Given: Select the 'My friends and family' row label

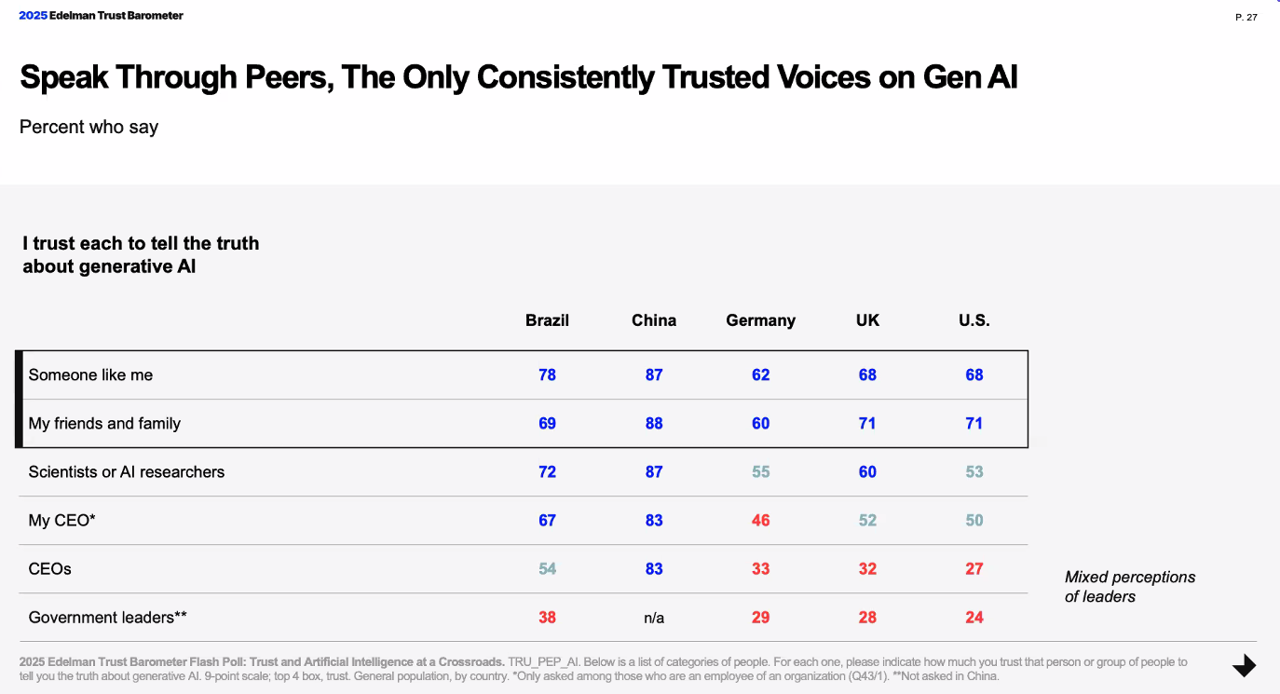Looking at the screenshot, I should 105,424.
